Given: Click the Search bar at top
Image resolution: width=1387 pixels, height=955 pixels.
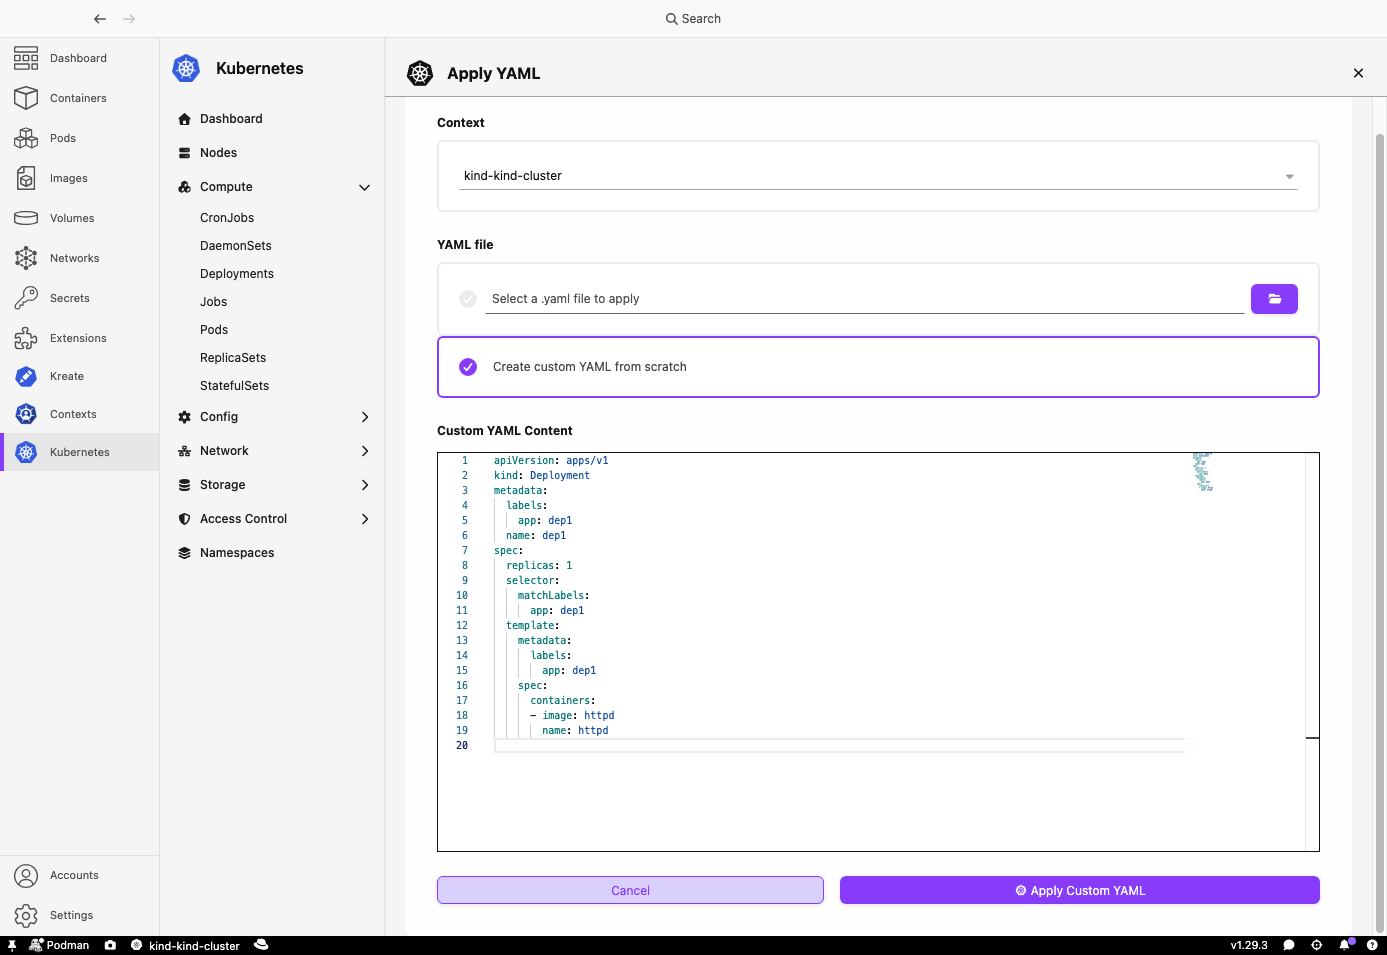Looking at the screenshot, I should 693,19.
